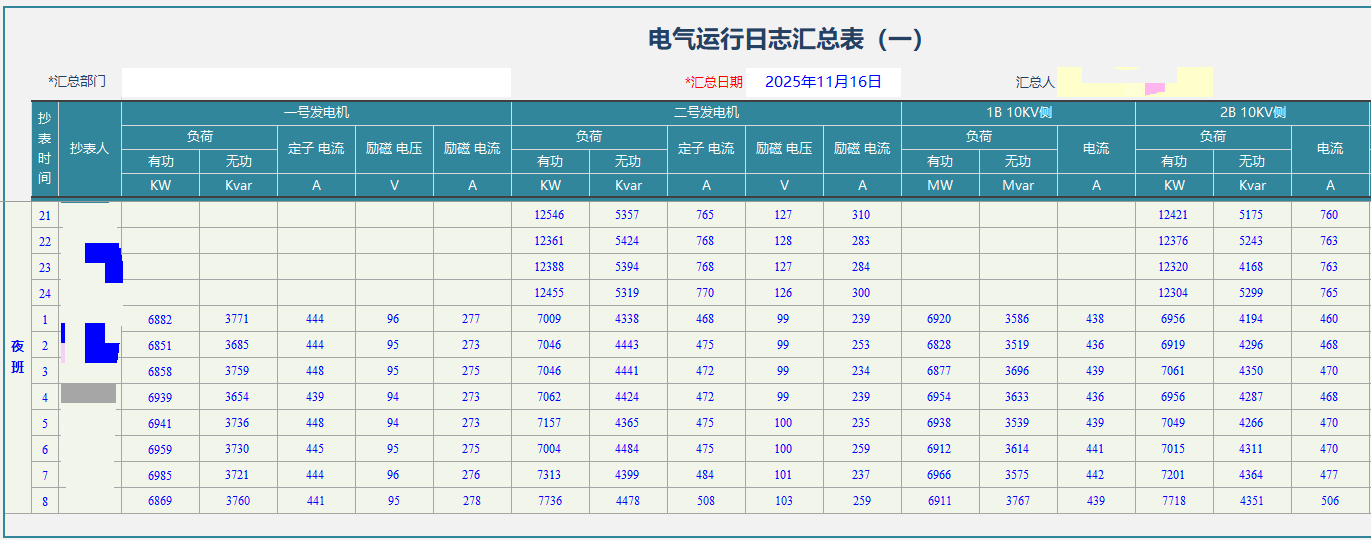Viewport: 1371px width, 540px height.
Task: Select the 1B cell with value 6920
Action: (939, 319)
